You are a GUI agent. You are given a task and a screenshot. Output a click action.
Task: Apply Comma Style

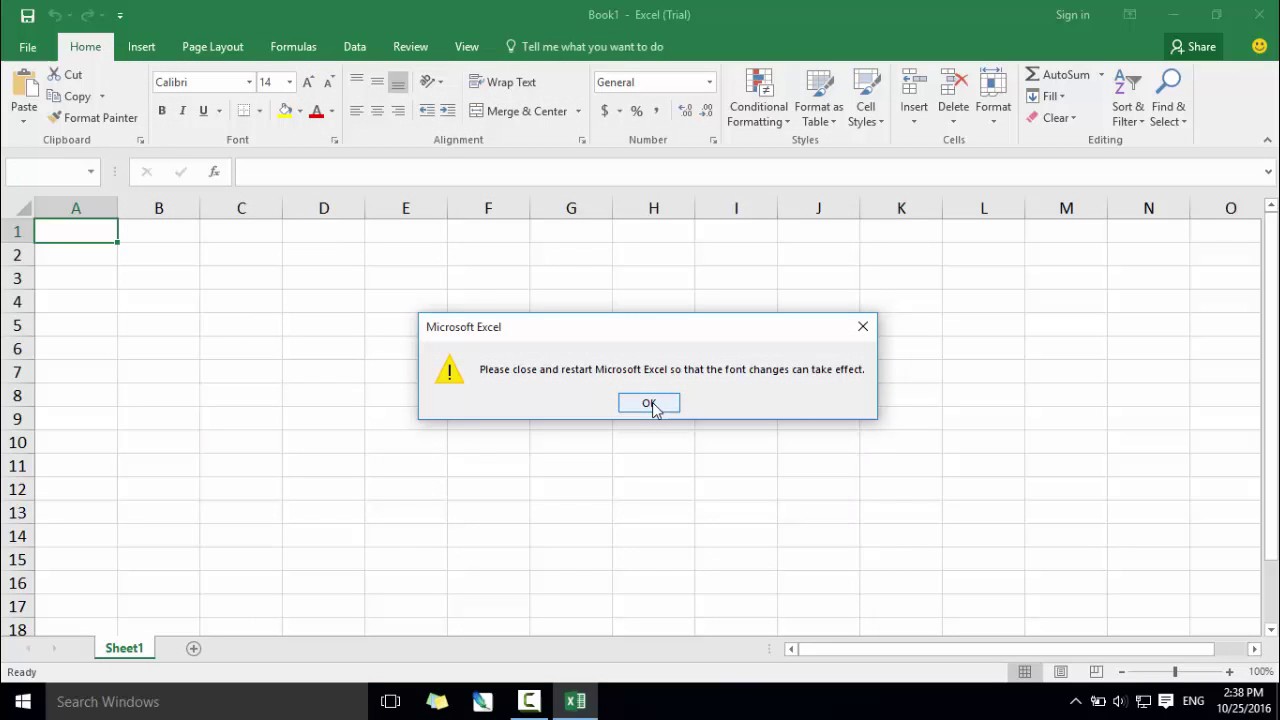tap(656, 111)
